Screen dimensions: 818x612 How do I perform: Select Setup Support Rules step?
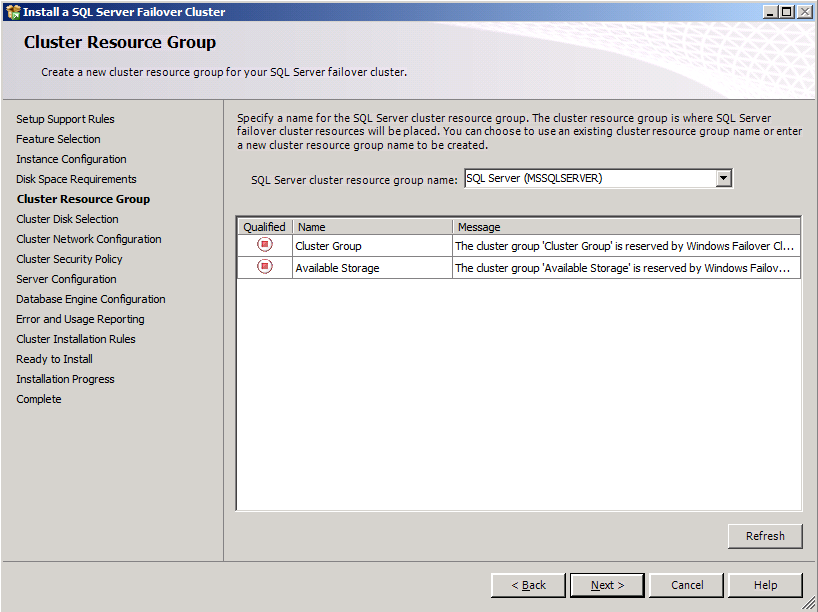(65, 119)
